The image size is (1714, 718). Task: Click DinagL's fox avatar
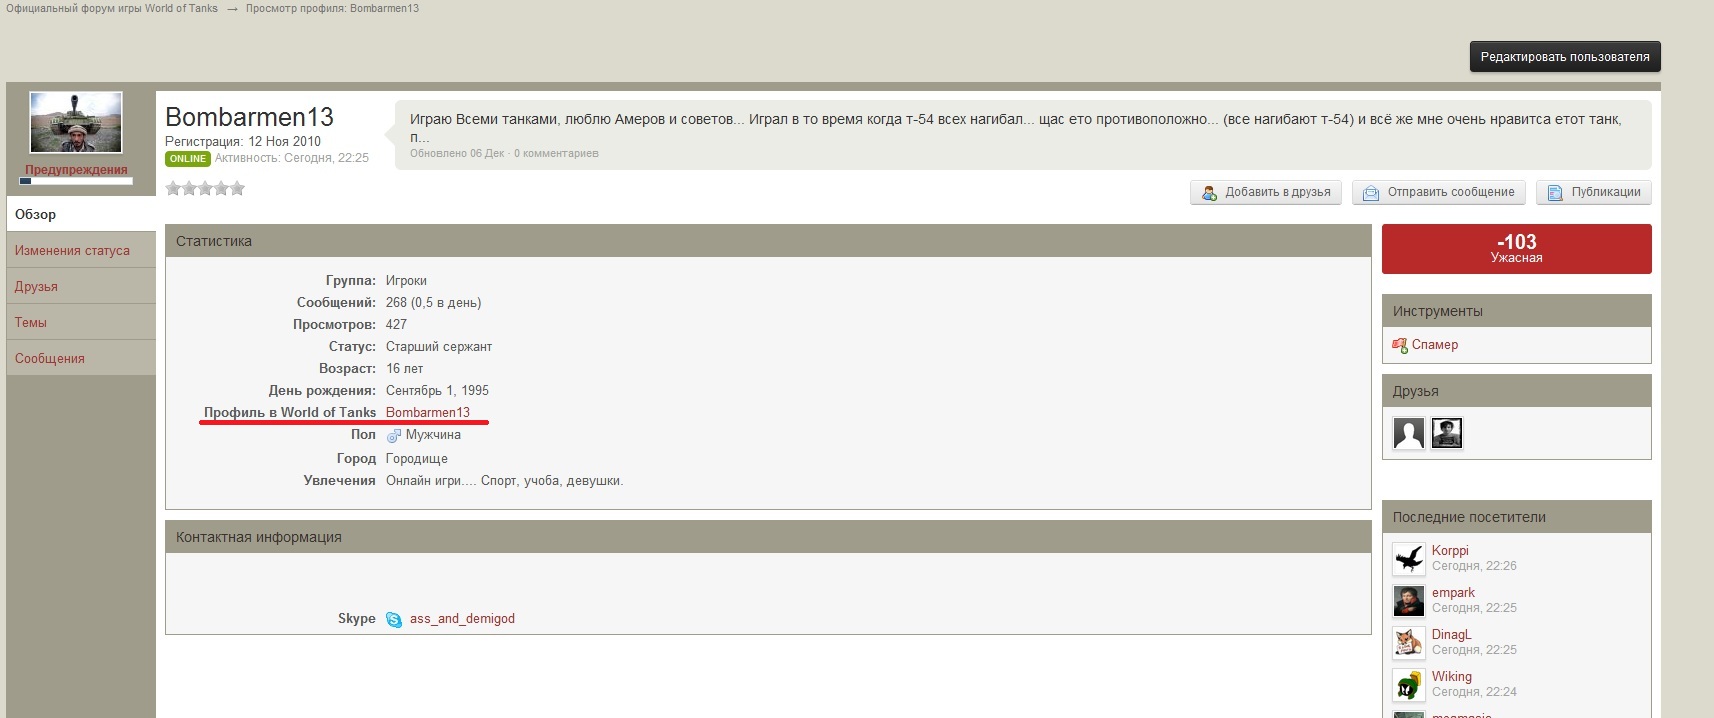click(1409, 643)
